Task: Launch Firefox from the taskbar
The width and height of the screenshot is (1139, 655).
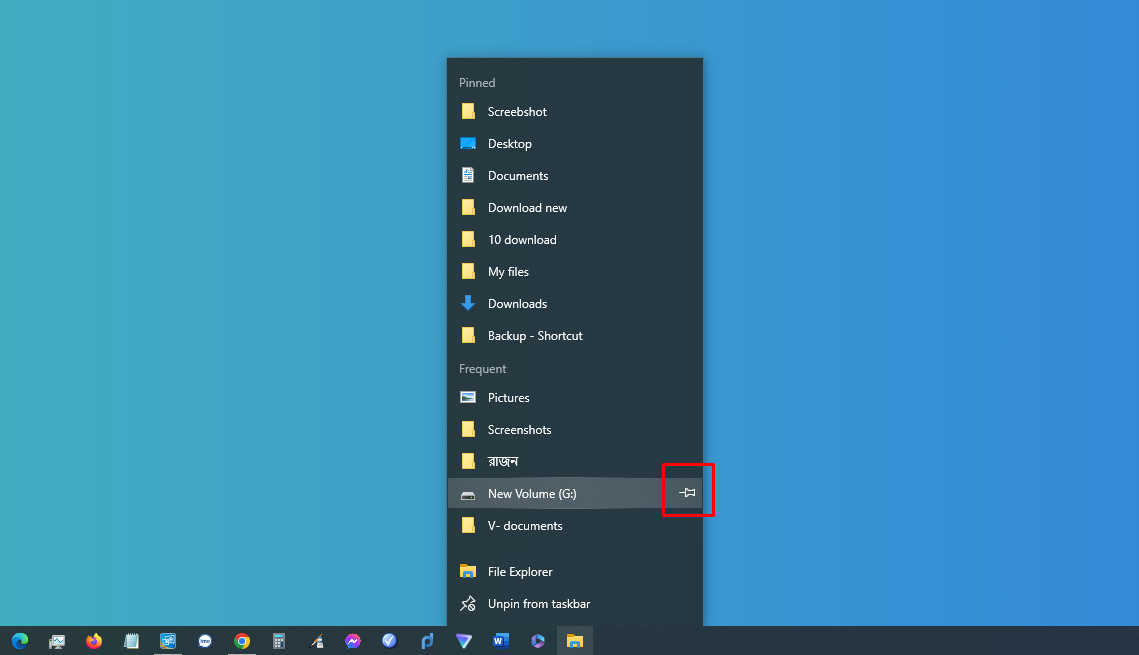Action: pos(93,641)
